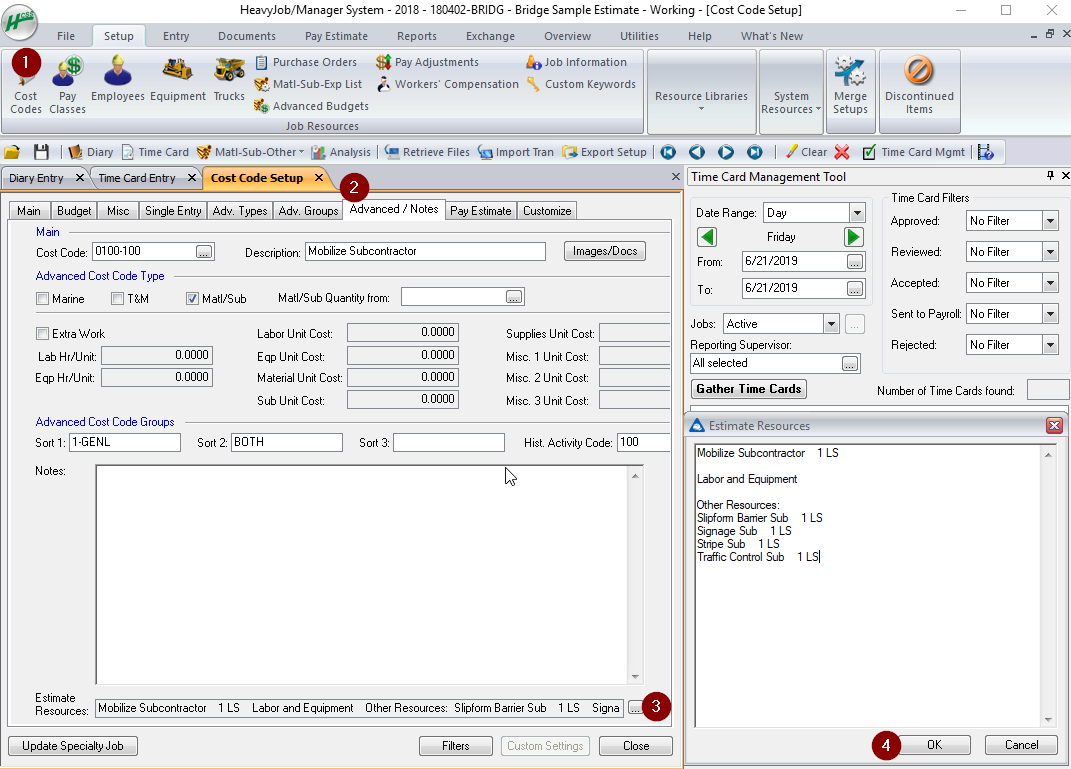Open the Diary toolbar item
The width and height of the screenshot is (1071, 769).
coord(96,151)
